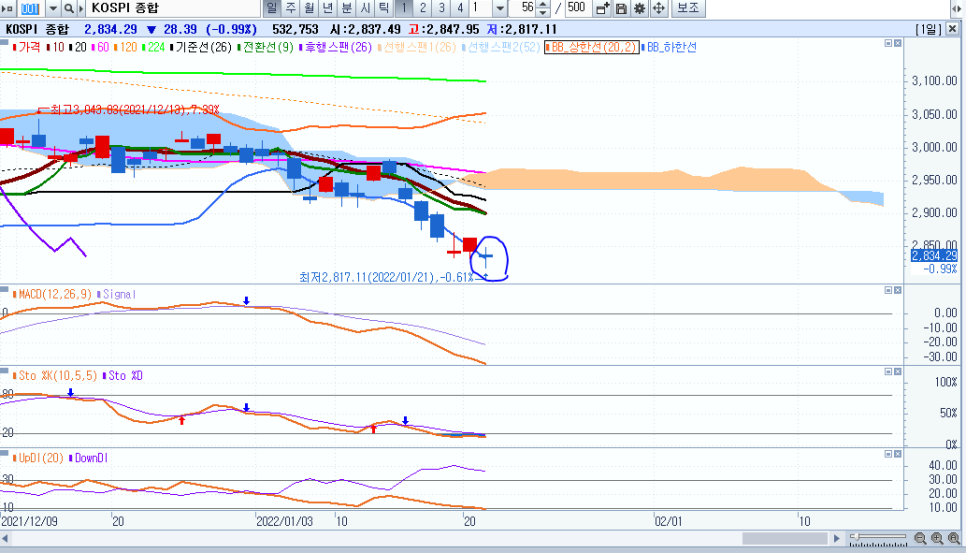Image resolution: width=966 pixels, height=553 pixels.
Task: Click the horizontal scrollbar right arrow
Action: [836, 538]
